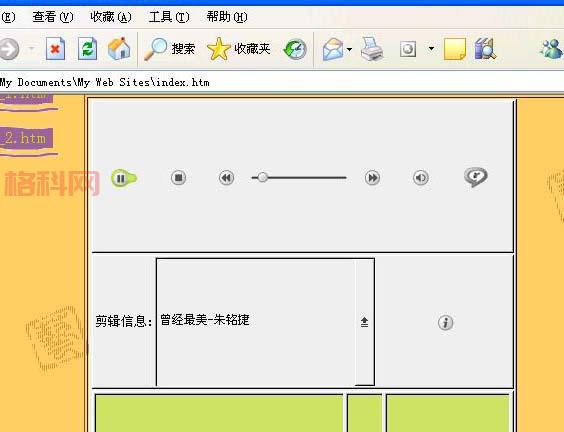
Task: Click the clip info up-arrow button
Action: point(364,322)
